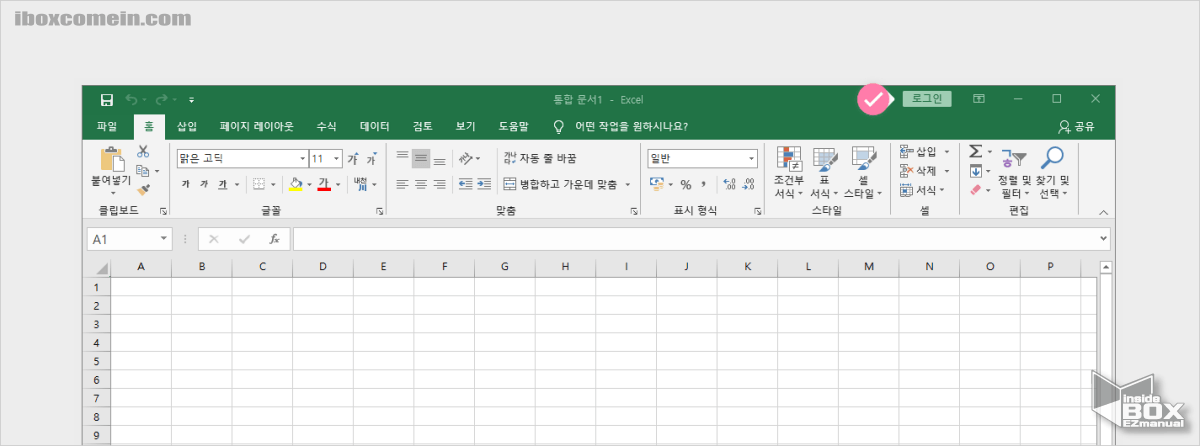Collapse the ribbon with the caret arrow

click(1104, 212)
